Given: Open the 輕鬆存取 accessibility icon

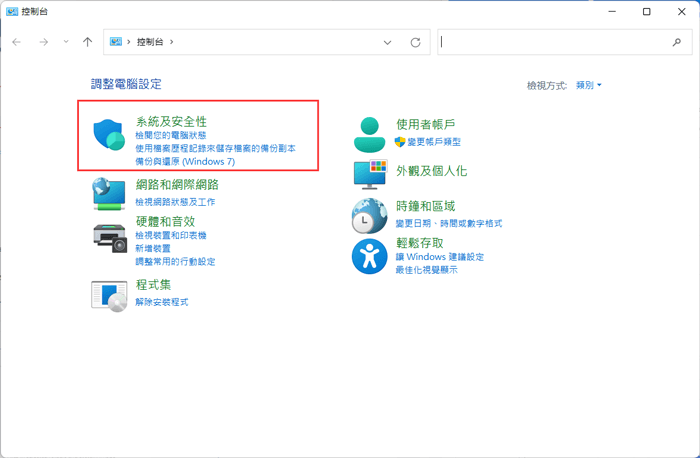Looking at the screenshot, I should click(x=369, y=256).
